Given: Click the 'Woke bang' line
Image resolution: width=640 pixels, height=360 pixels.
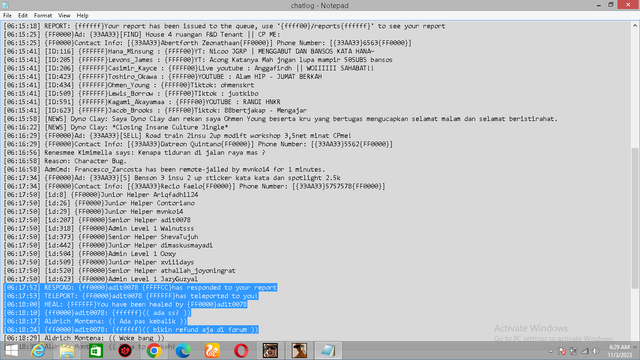Looking at the screenshot, I should [84, 338].
